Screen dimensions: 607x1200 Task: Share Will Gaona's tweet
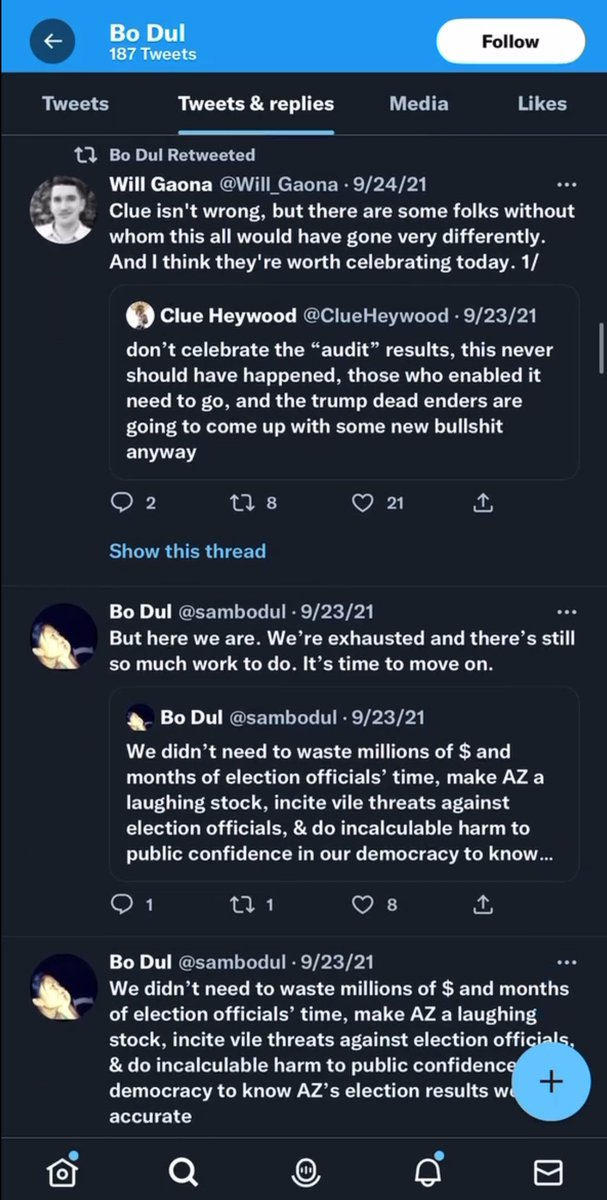[x=482, y=503]
